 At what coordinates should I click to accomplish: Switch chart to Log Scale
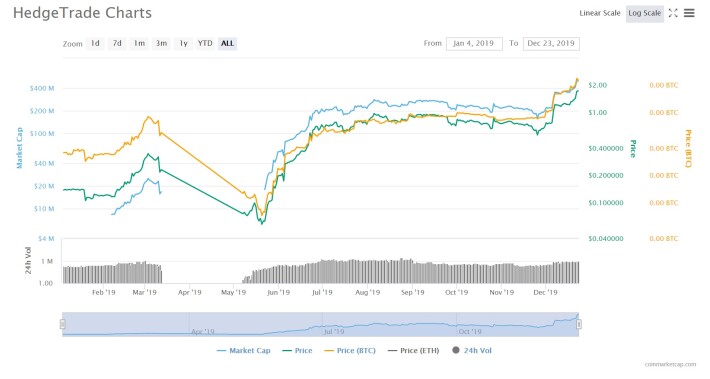644,13
